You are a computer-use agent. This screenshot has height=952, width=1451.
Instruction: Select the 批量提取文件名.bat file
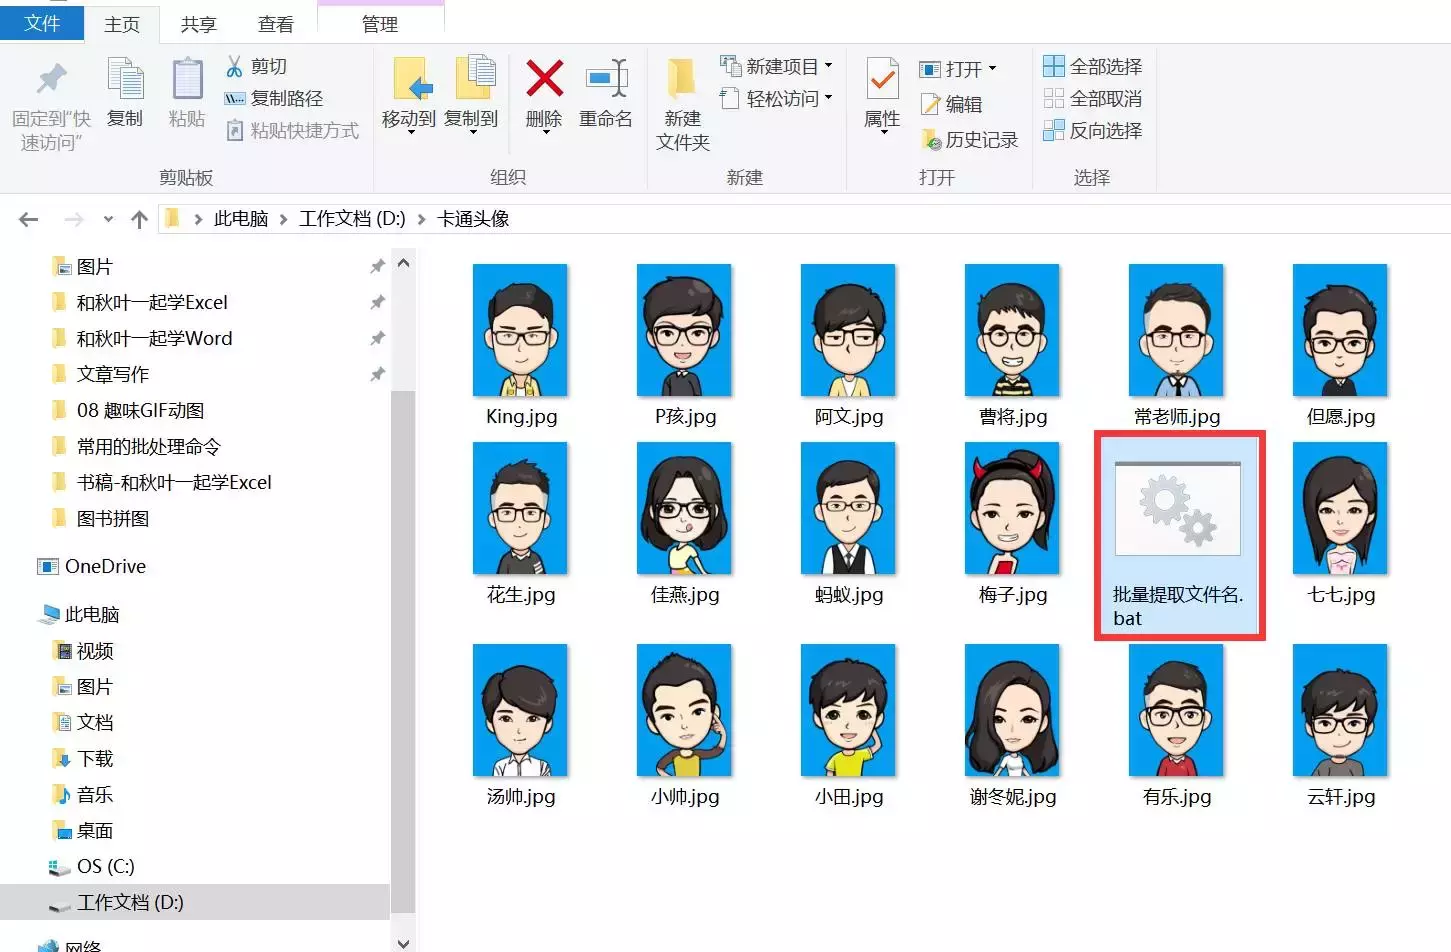pyautogui.click(x=1178, y=536)
